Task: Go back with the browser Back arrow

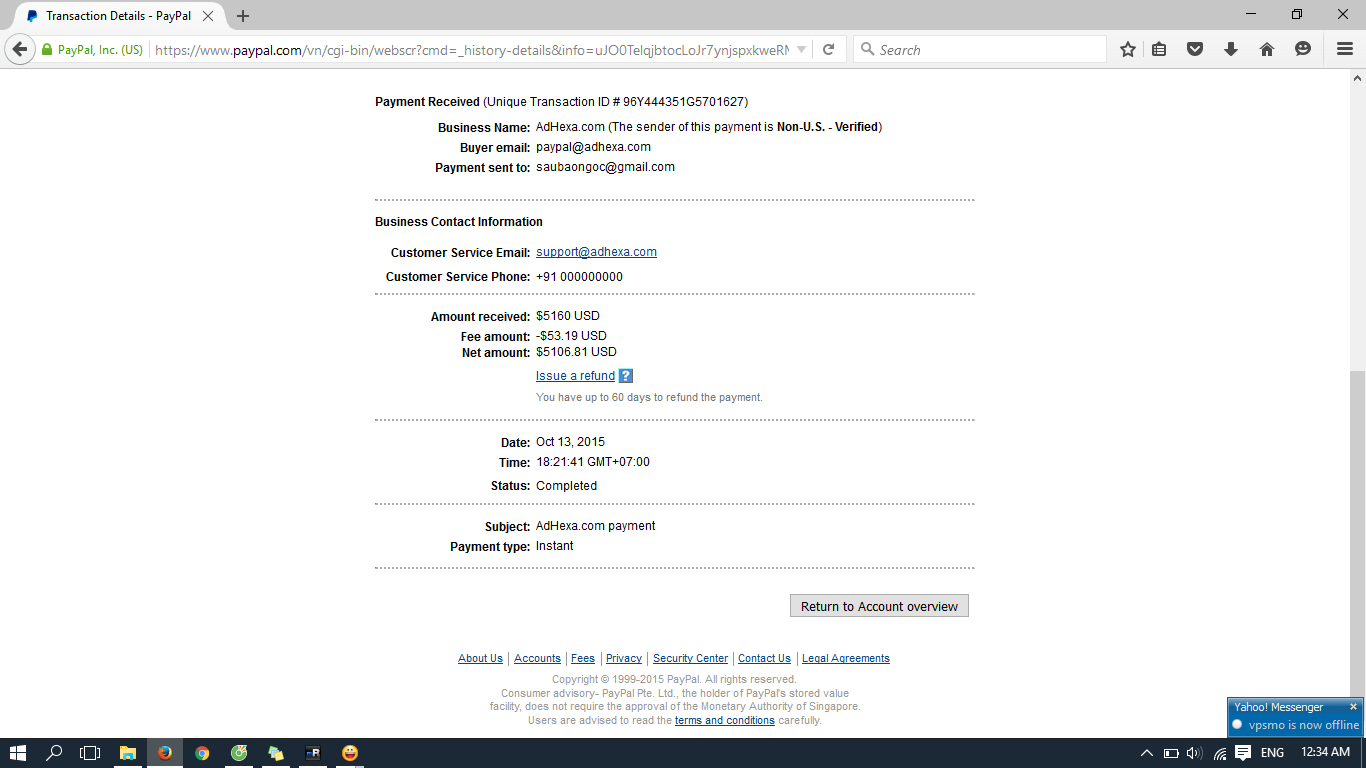Action: [x=20, y=49]
